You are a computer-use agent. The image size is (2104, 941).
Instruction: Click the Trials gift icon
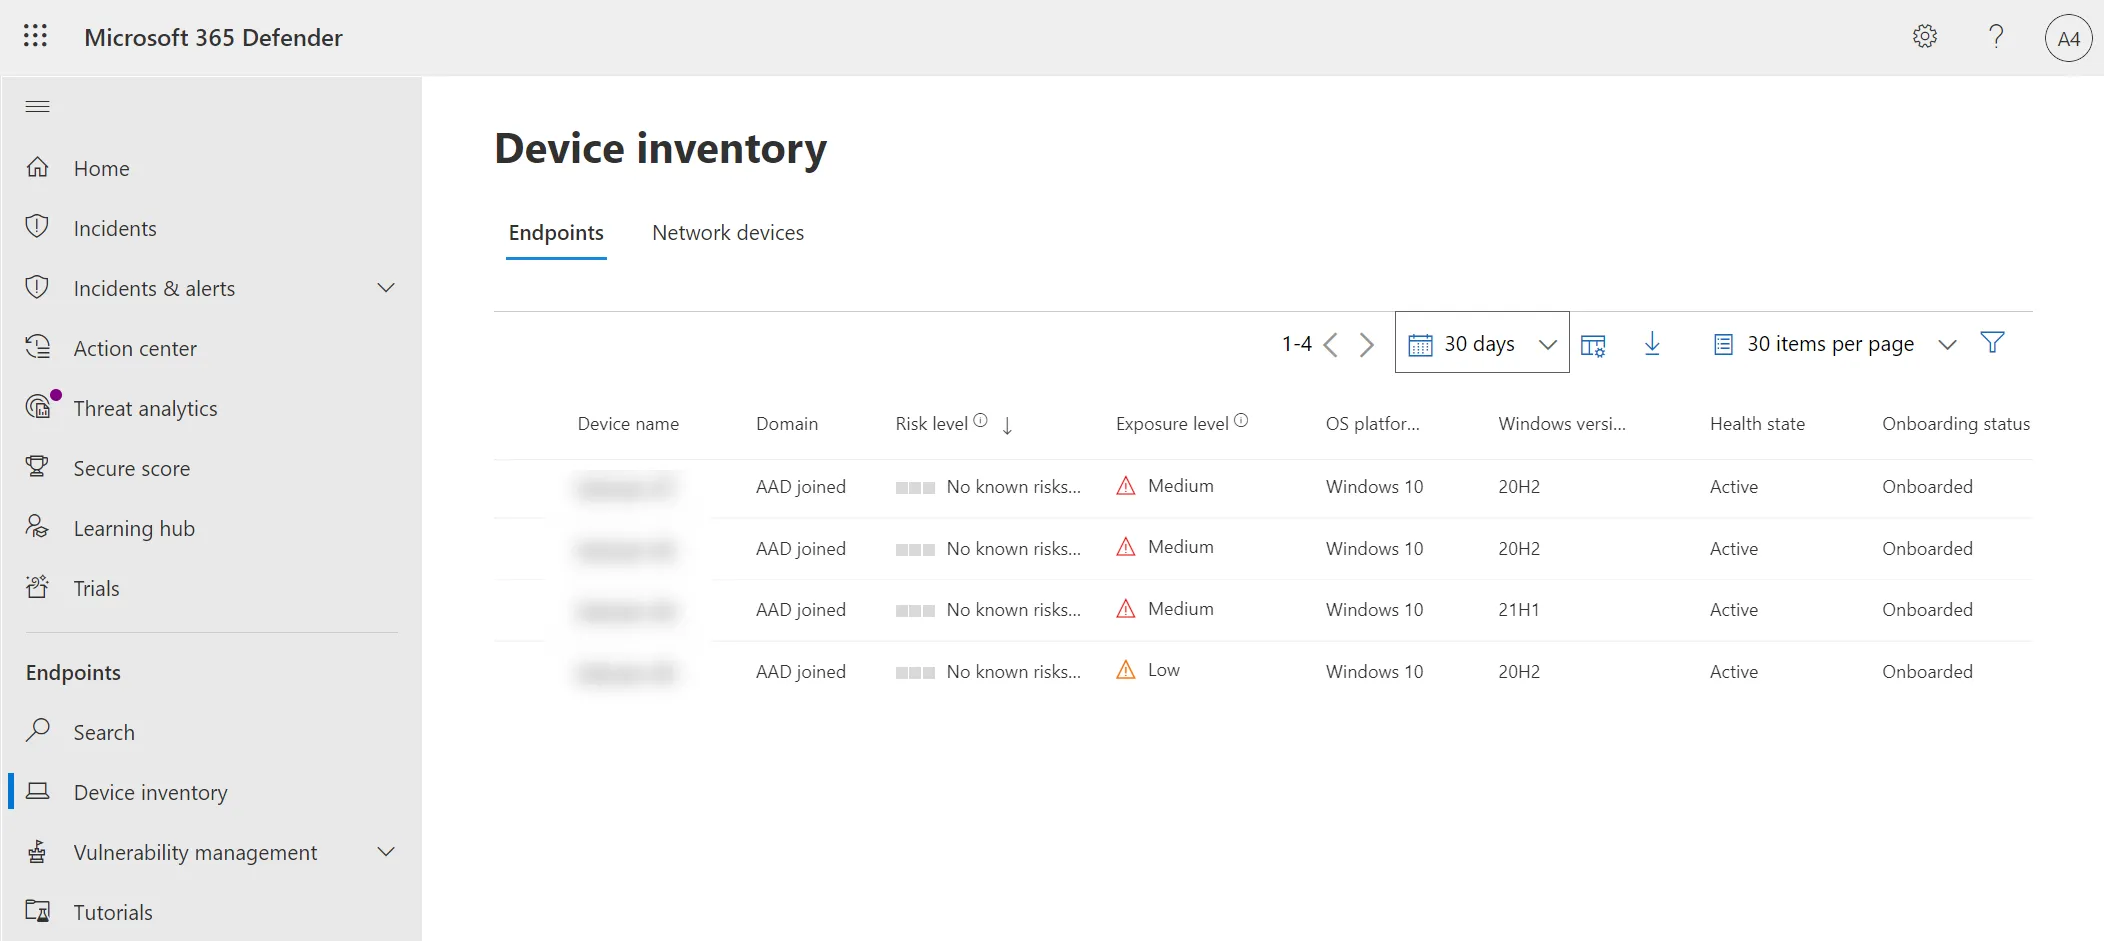coord(37,587)
